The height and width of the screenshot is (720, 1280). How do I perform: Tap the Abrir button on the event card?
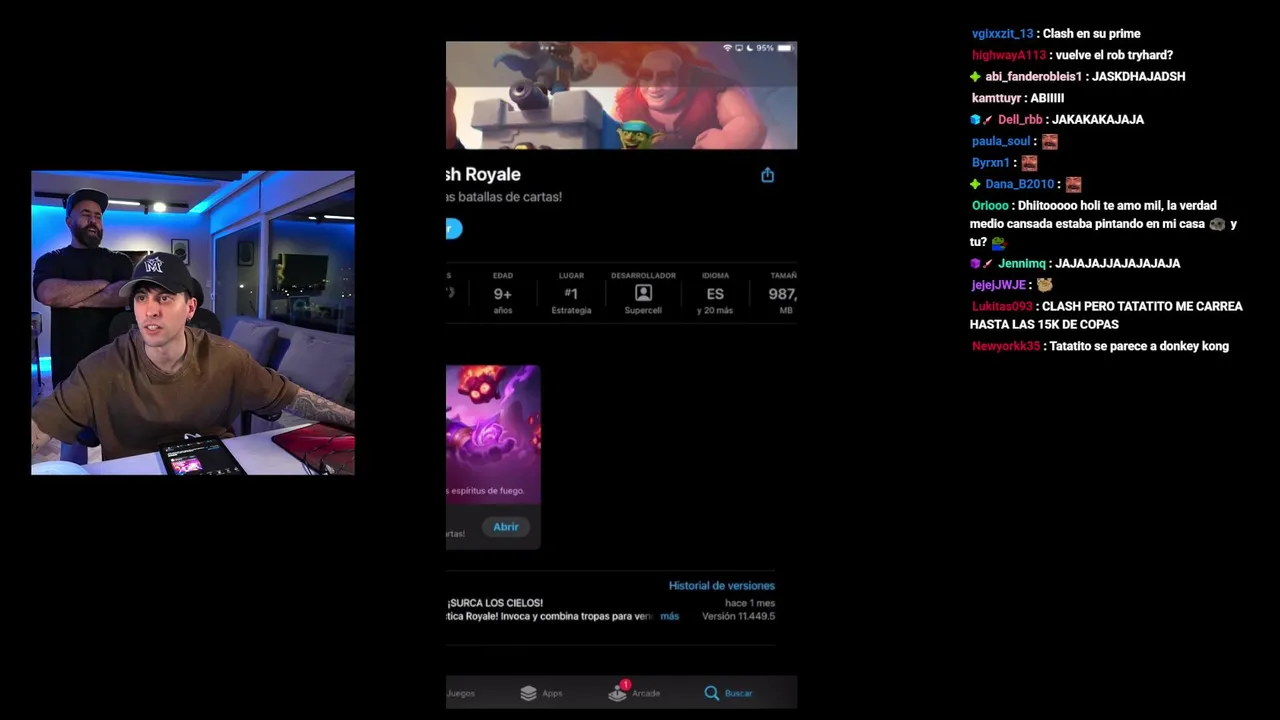tap(505, 527)
